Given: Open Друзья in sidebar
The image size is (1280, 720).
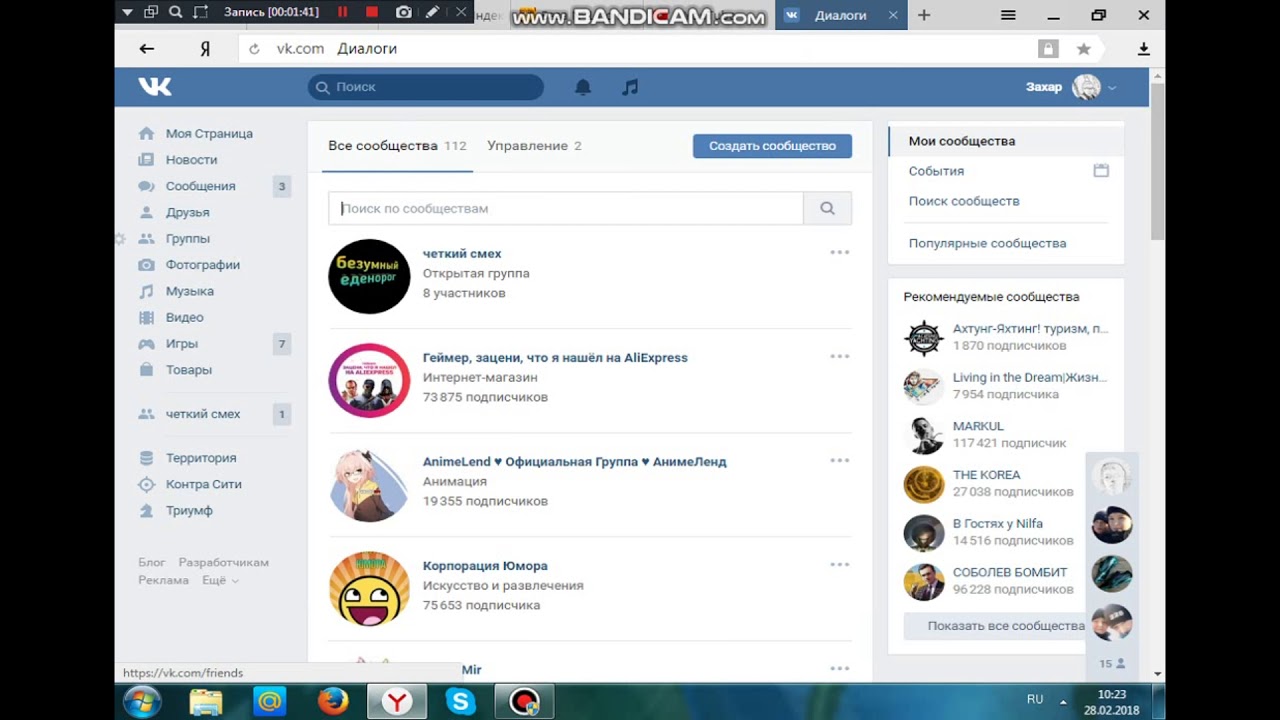Looking at the screenshot, I should pyautogui.click(x=187, y=212).
